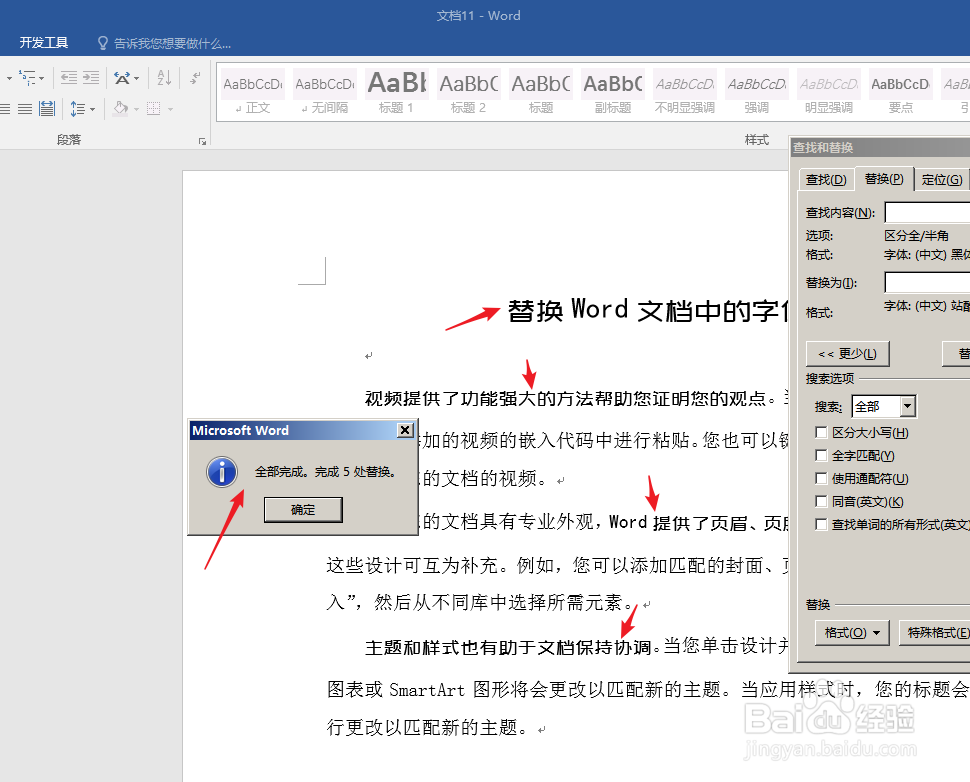Click the 确定 button in the dialog
970x782 pixels.
(x=302, y=509)
